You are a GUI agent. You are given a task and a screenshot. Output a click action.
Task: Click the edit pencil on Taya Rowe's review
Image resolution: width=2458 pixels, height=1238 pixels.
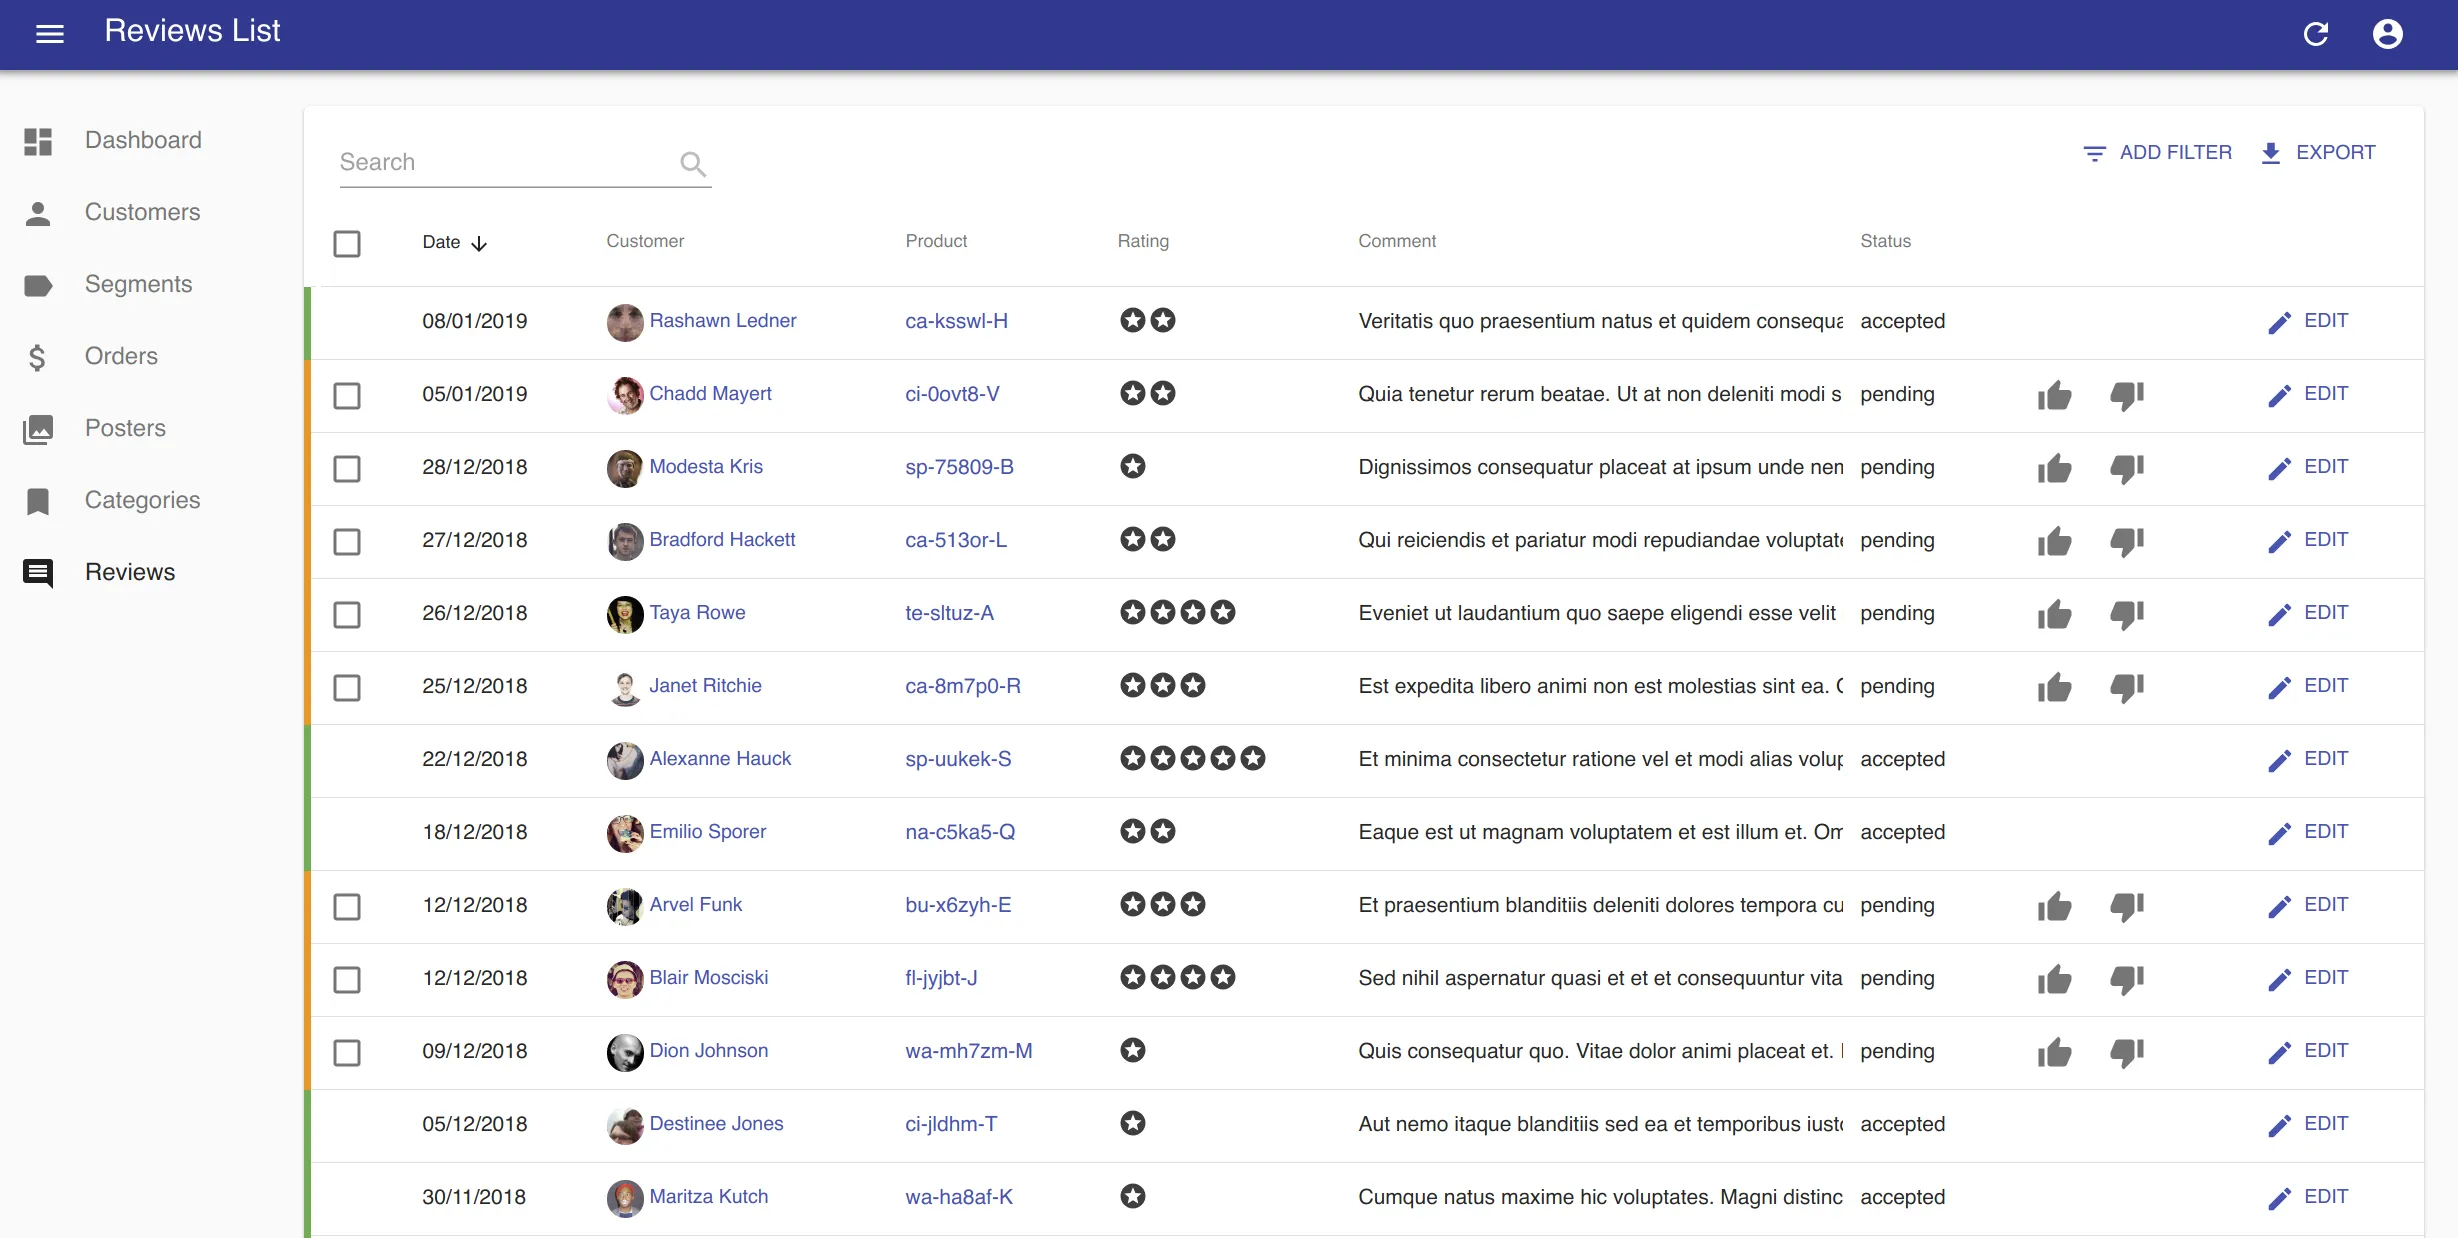coord(2281,614)
